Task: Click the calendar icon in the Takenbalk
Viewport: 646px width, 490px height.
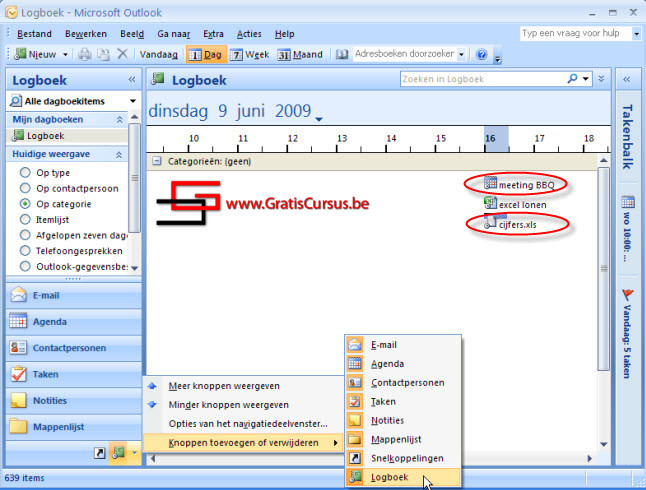Action: [x=628, y=202]
